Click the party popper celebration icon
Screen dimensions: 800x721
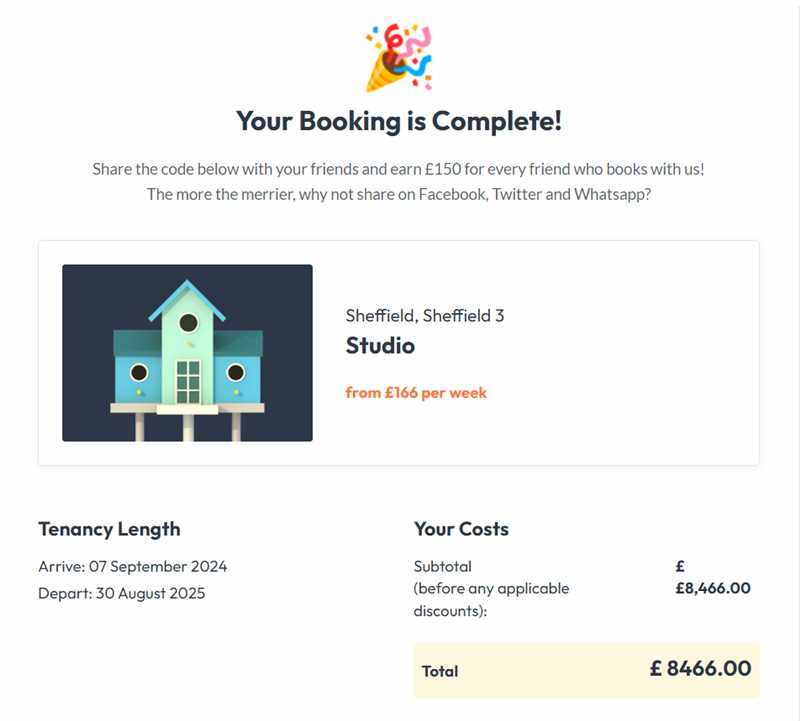click(x=399, y=57)
